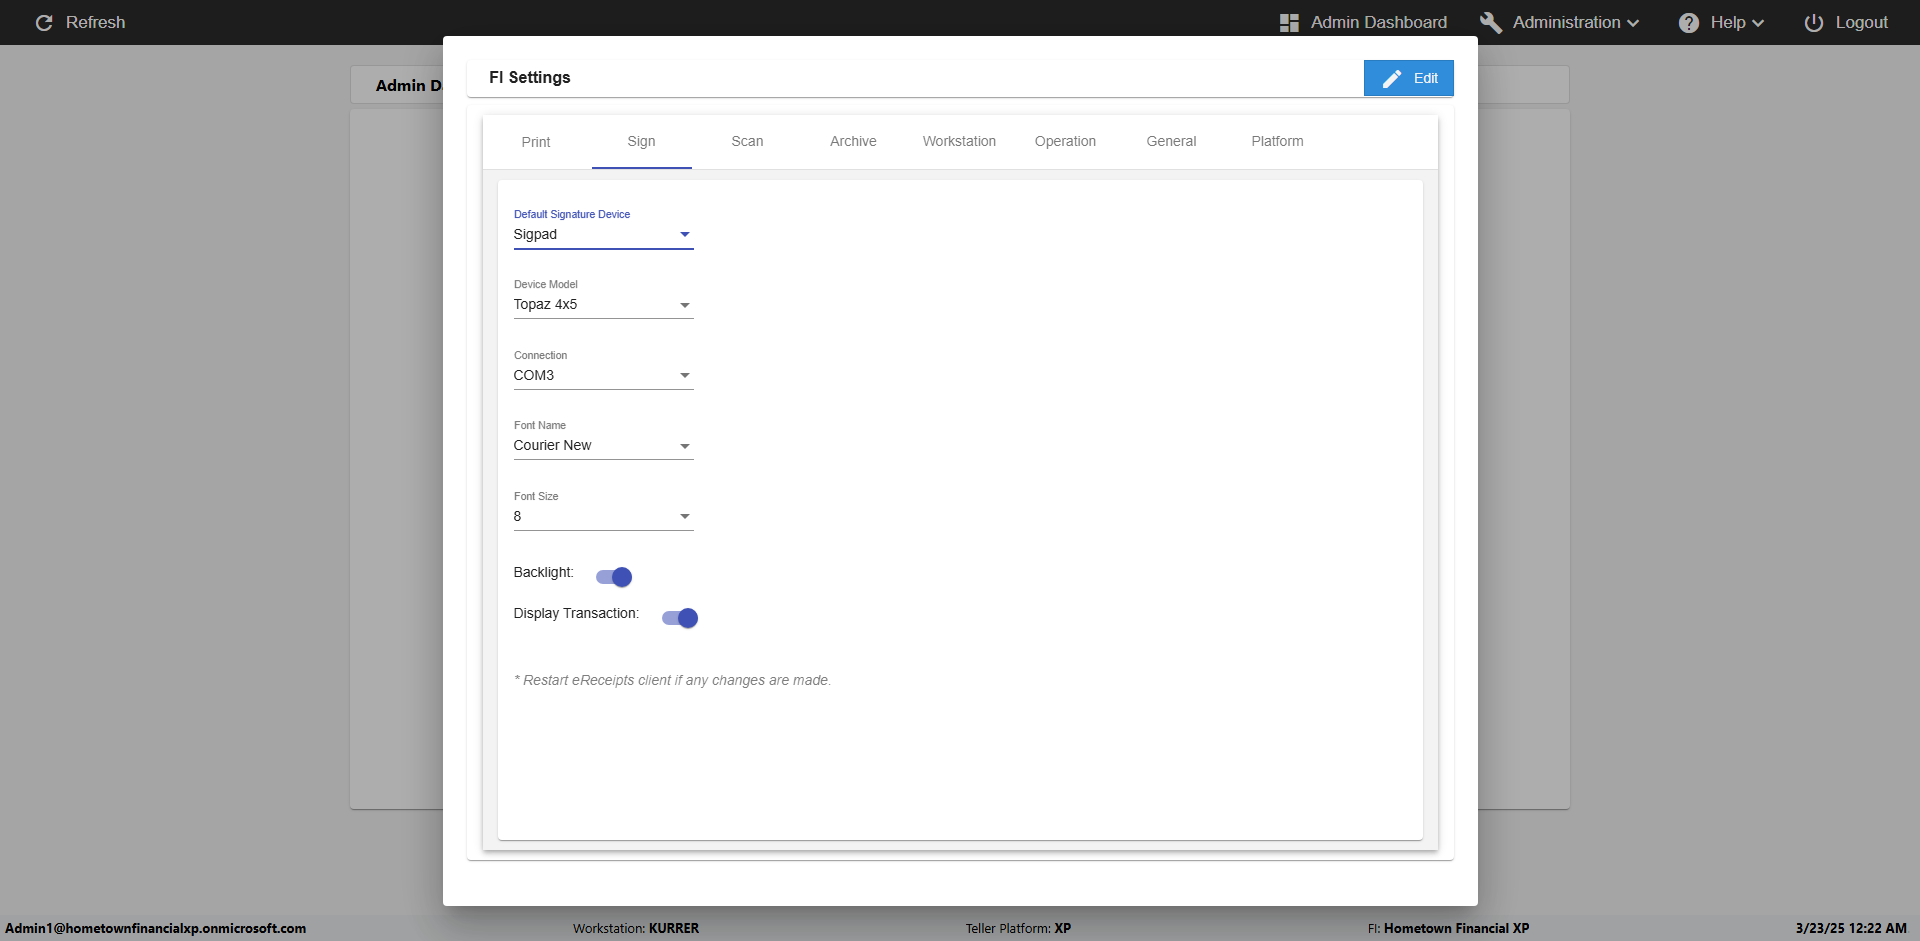Click the date and time in status bar
1920x941 pixels.
pos(1851,928)
